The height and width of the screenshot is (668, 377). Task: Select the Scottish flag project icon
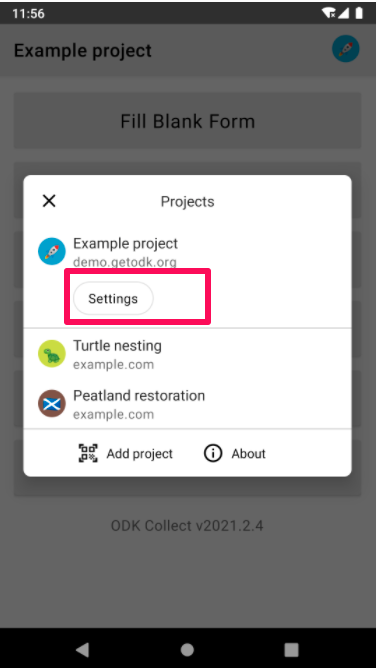click(x=52, y=403)
